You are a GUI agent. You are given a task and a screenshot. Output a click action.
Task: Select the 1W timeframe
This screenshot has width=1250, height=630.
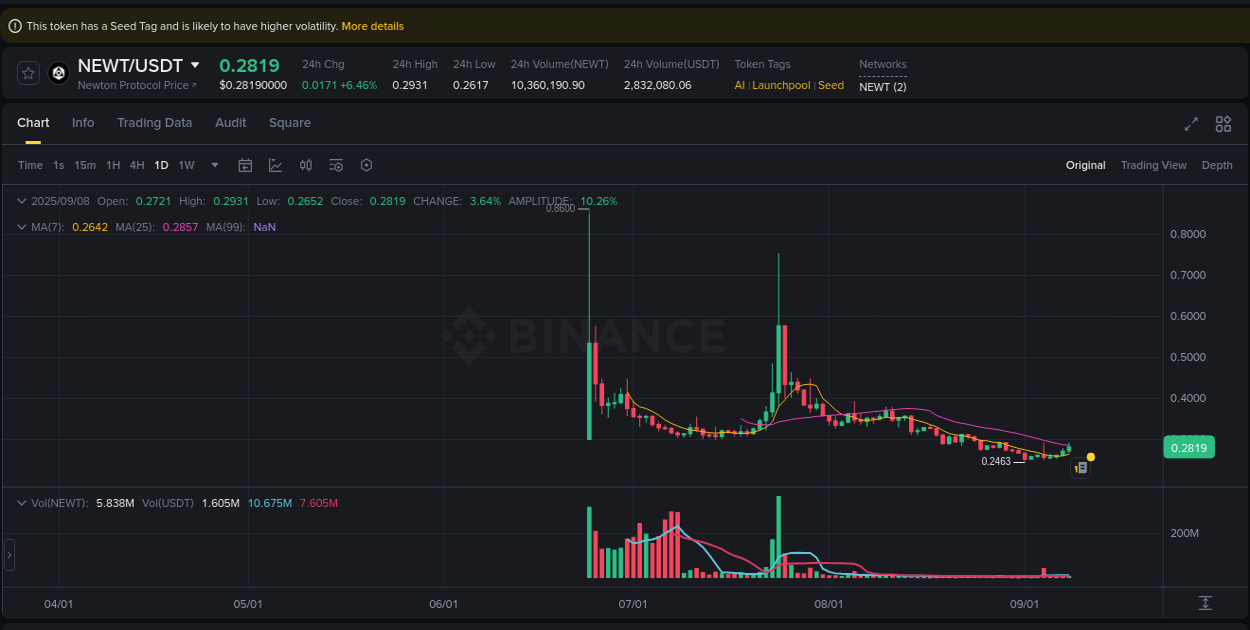pyautogui.click(x=186, y=165)
